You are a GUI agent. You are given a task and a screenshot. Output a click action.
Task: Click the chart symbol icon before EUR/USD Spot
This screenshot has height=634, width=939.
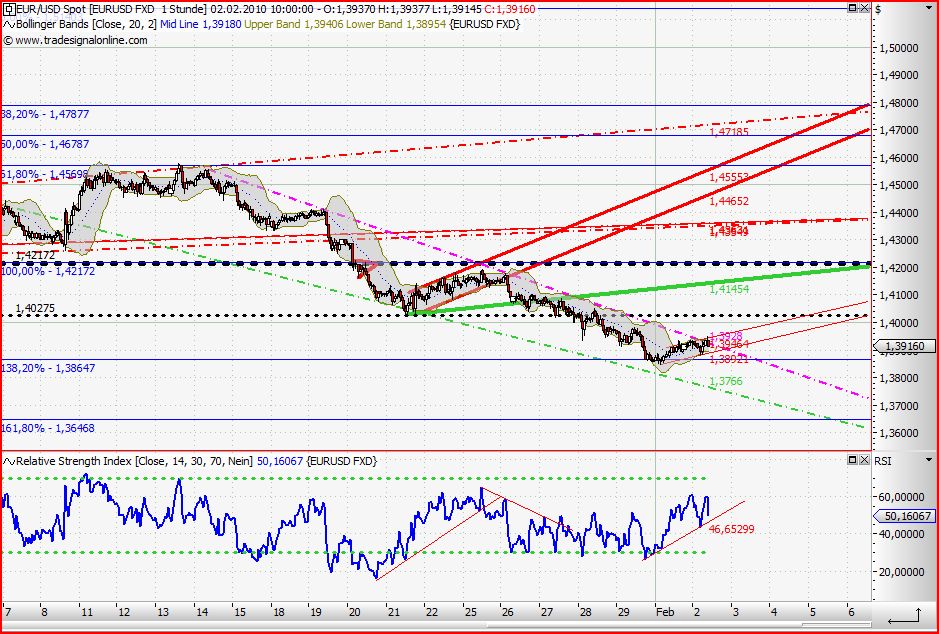coord(8,9)
